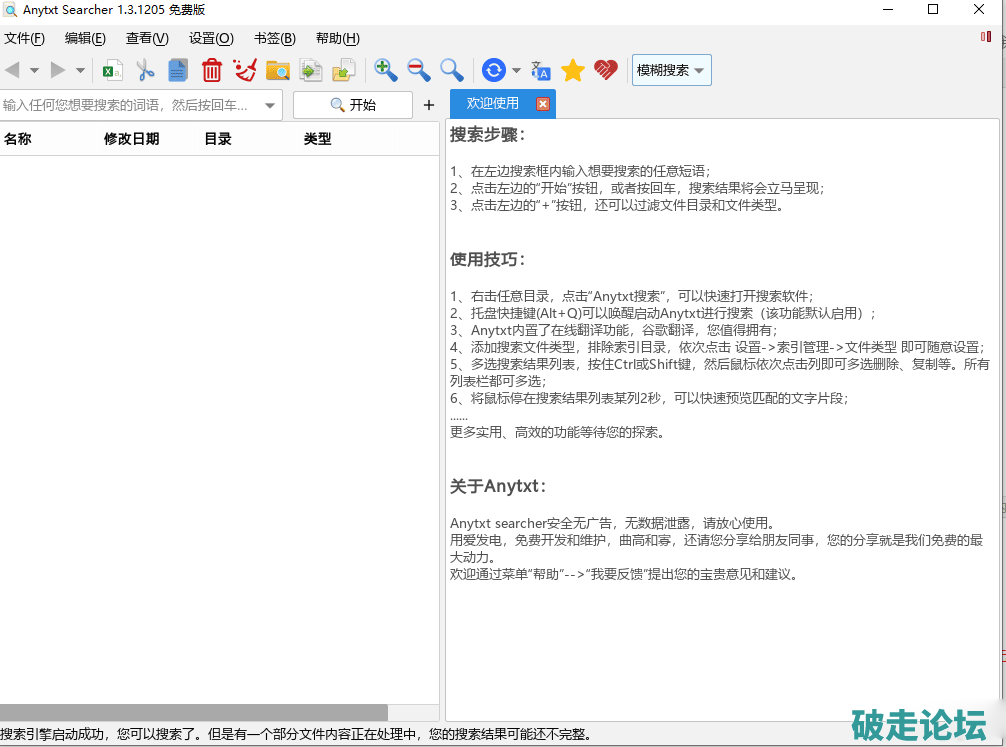Viewport: 1006px width, 747px height.
Task: Click the Excel export icon
Action: (113, 70)
